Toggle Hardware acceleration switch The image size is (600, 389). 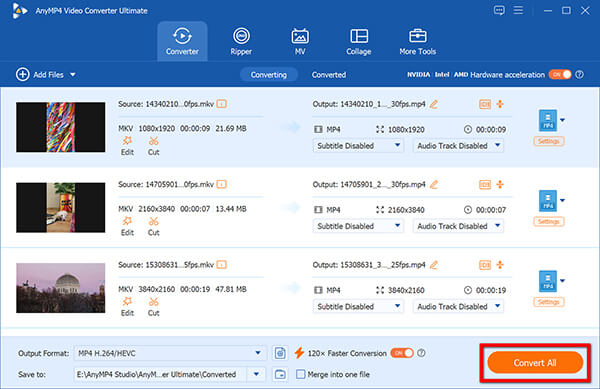560,75
